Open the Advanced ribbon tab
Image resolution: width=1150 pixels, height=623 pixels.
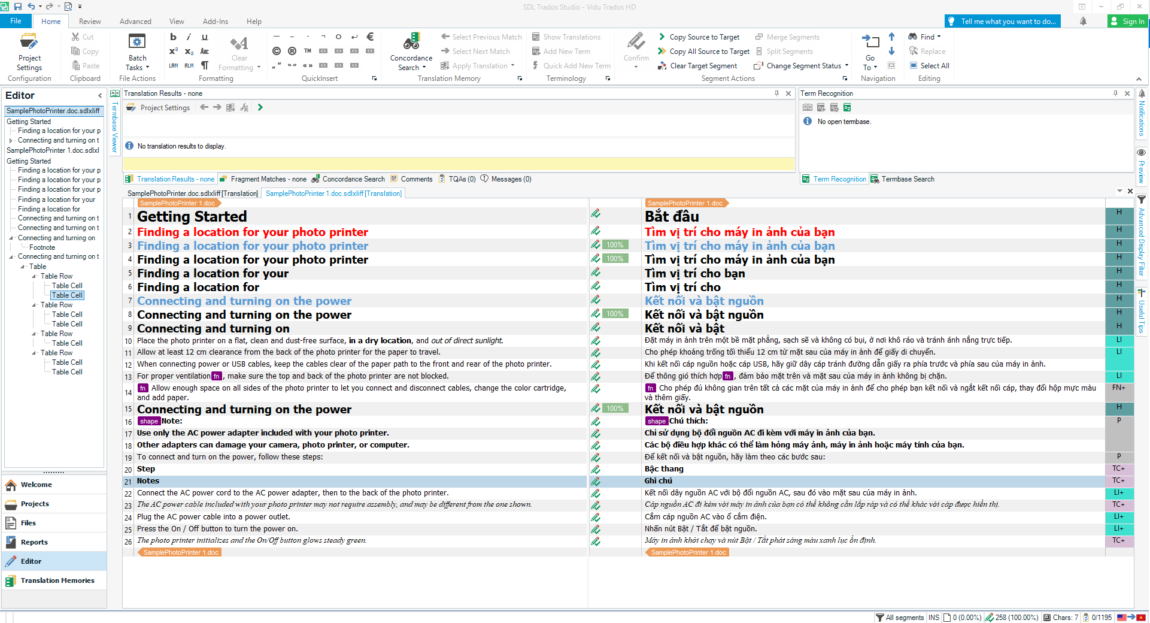point(135,21)
